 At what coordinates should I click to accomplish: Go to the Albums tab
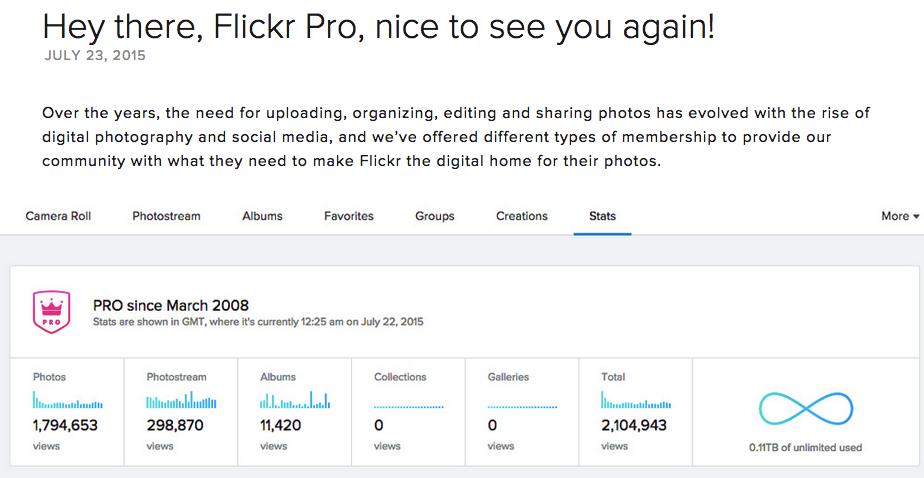coord(262,216)
